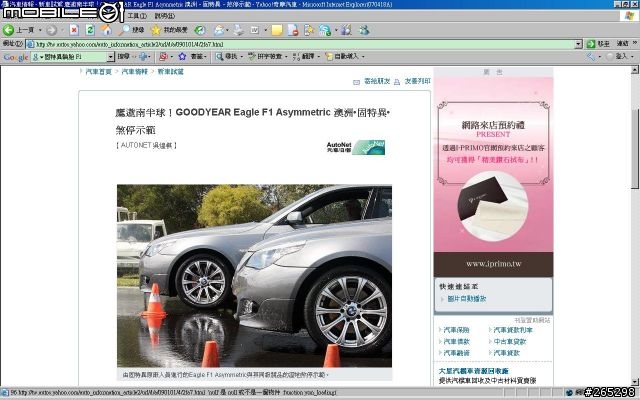Click the yellow note toolbar icon

277,30
